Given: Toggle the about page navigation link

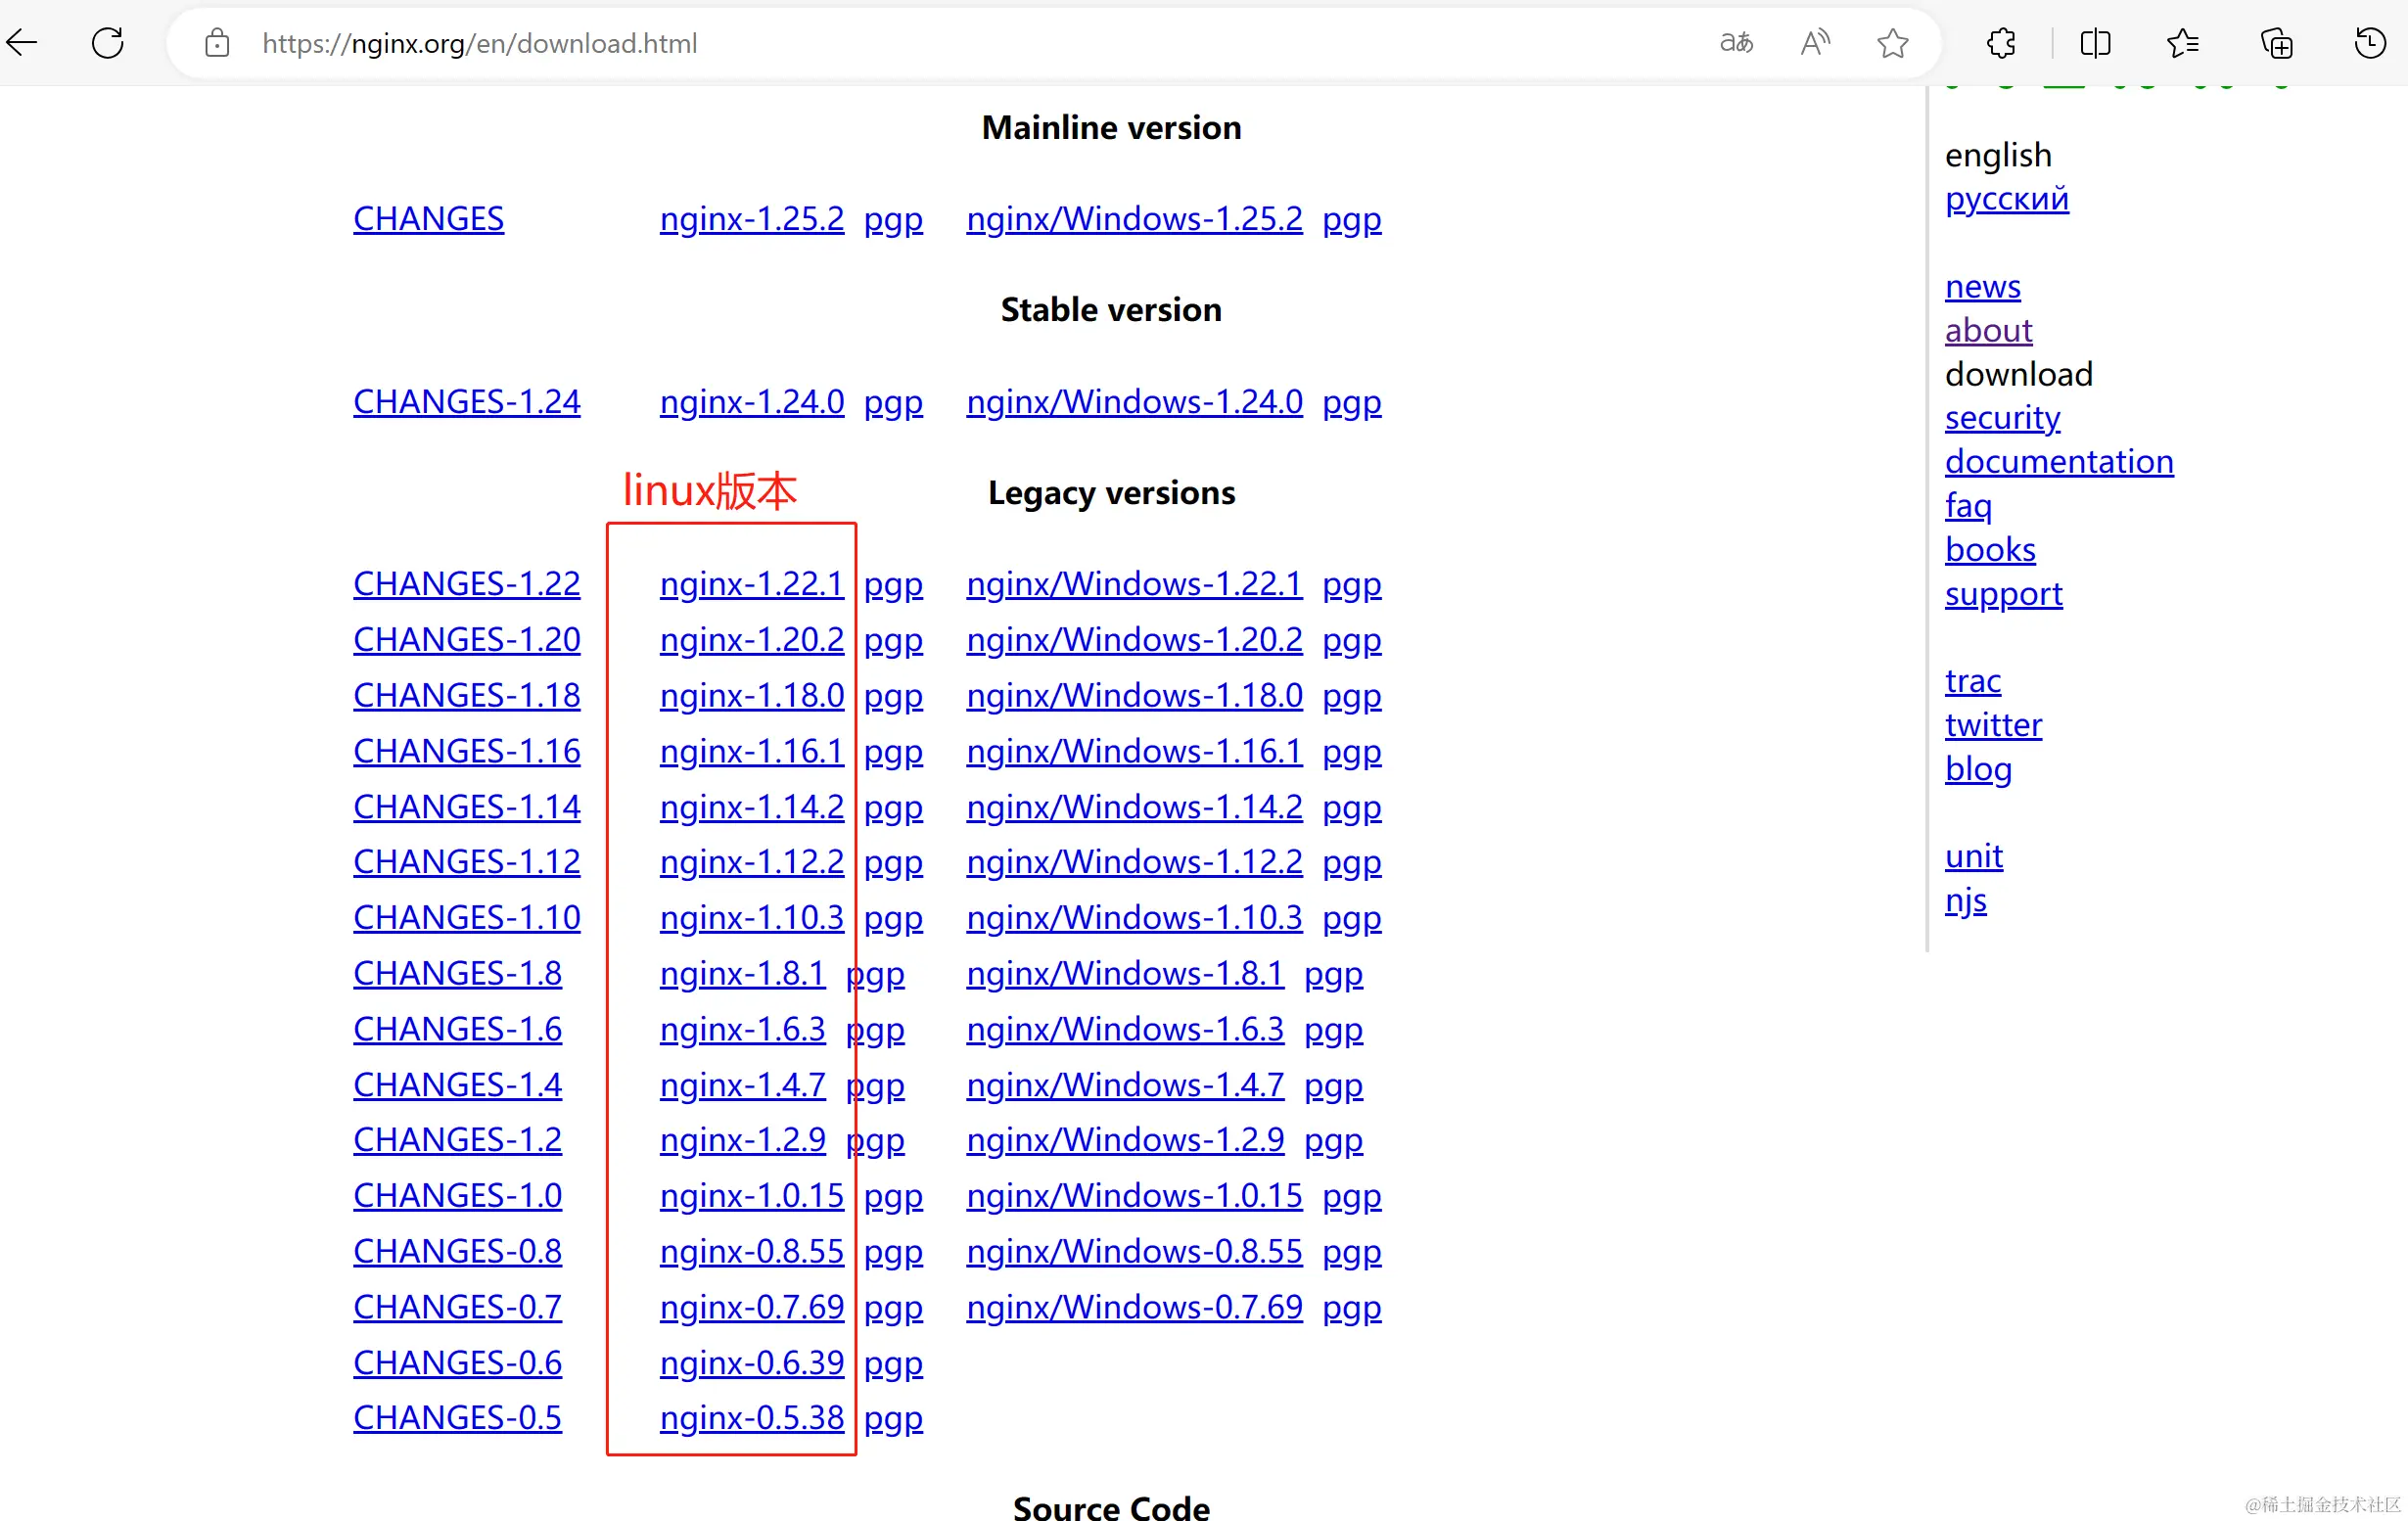Looking at the screenshot, I should [x=1986, y=328].
